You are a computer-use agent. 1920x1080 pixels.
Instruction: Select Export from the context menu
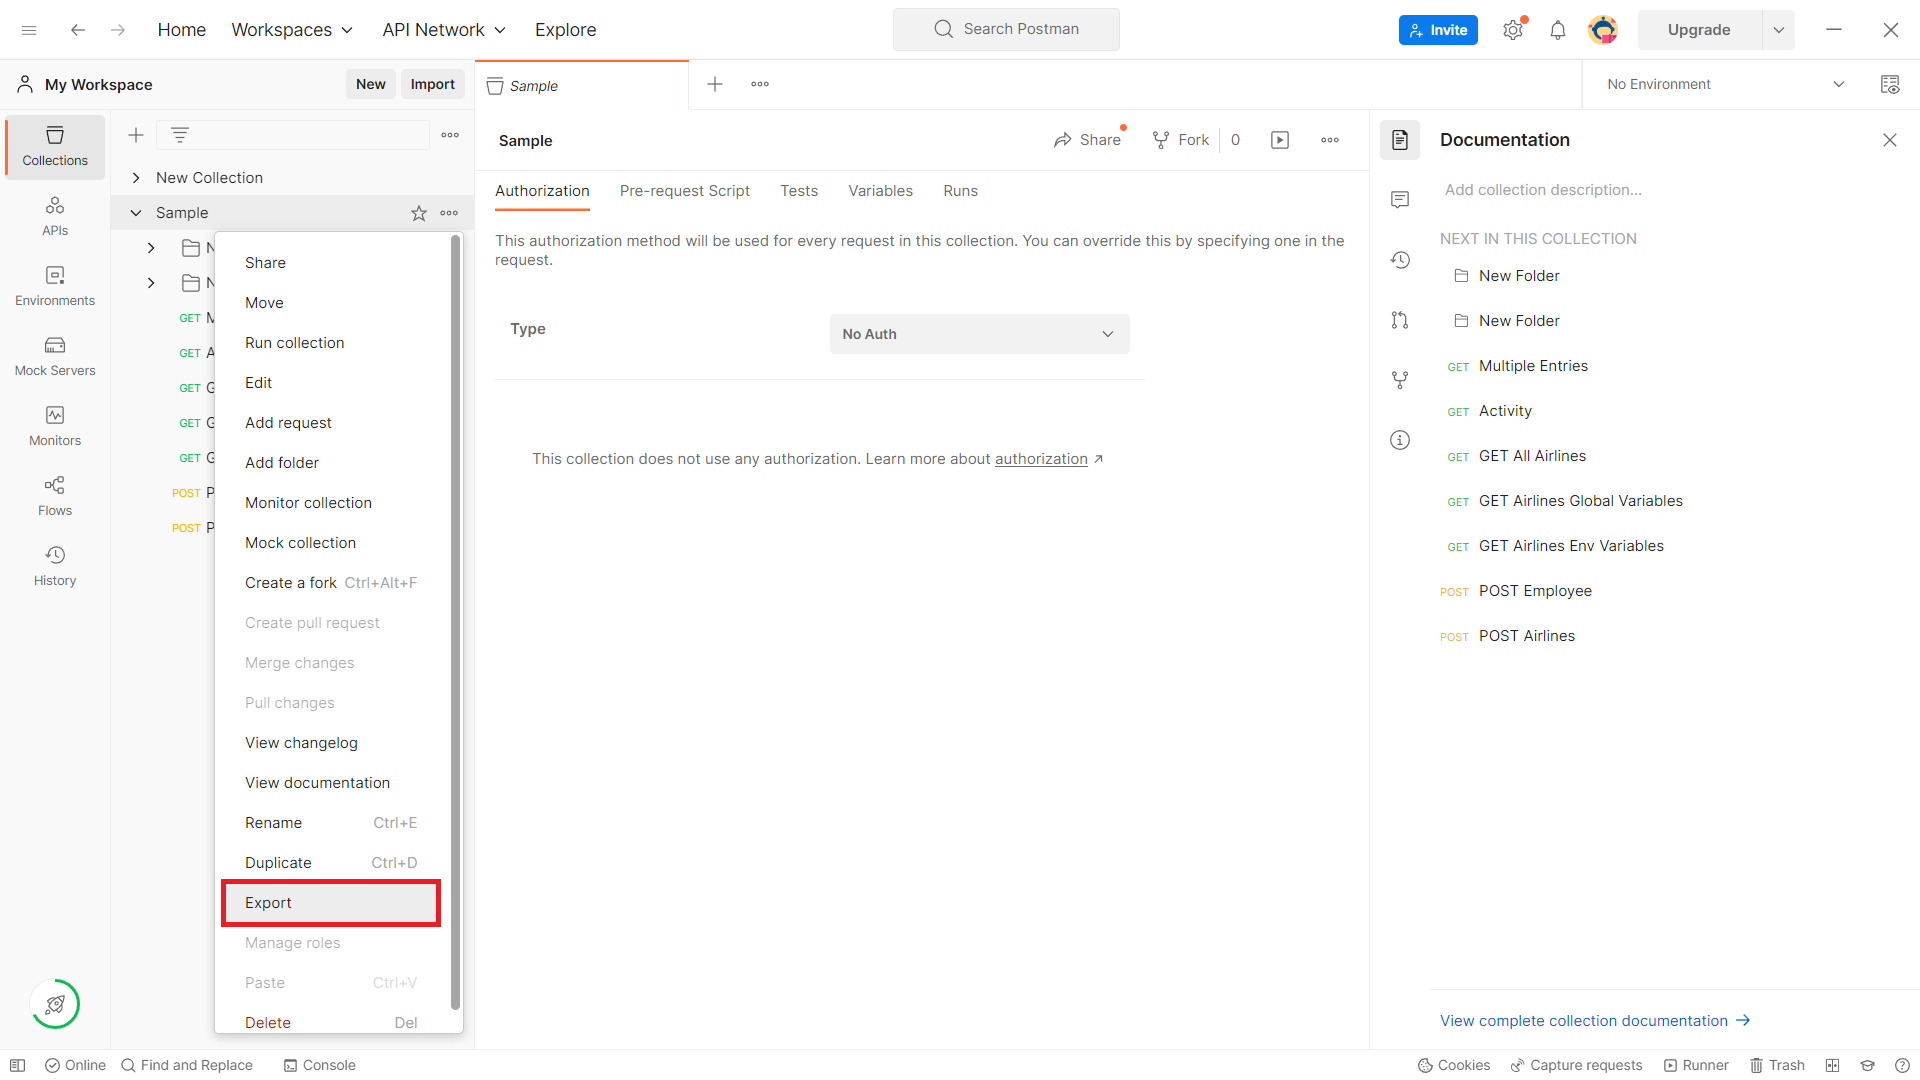point(331,903)
